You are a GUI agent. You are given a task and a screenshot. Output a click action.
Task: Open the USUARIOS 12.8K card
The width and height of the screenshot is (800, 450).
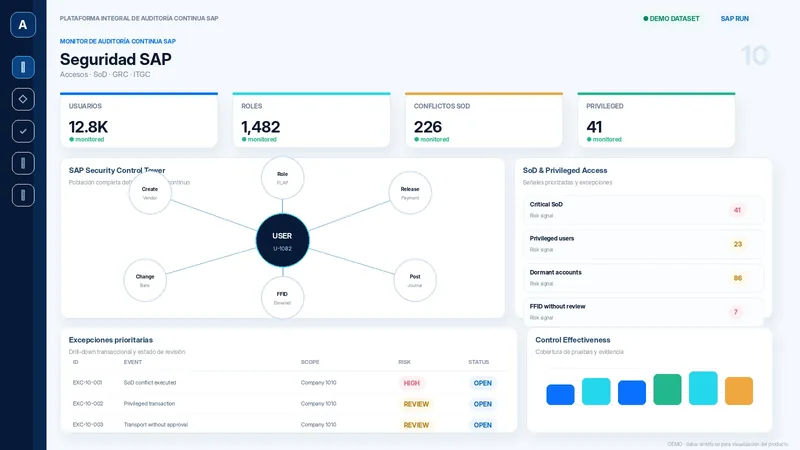[139, 120]
